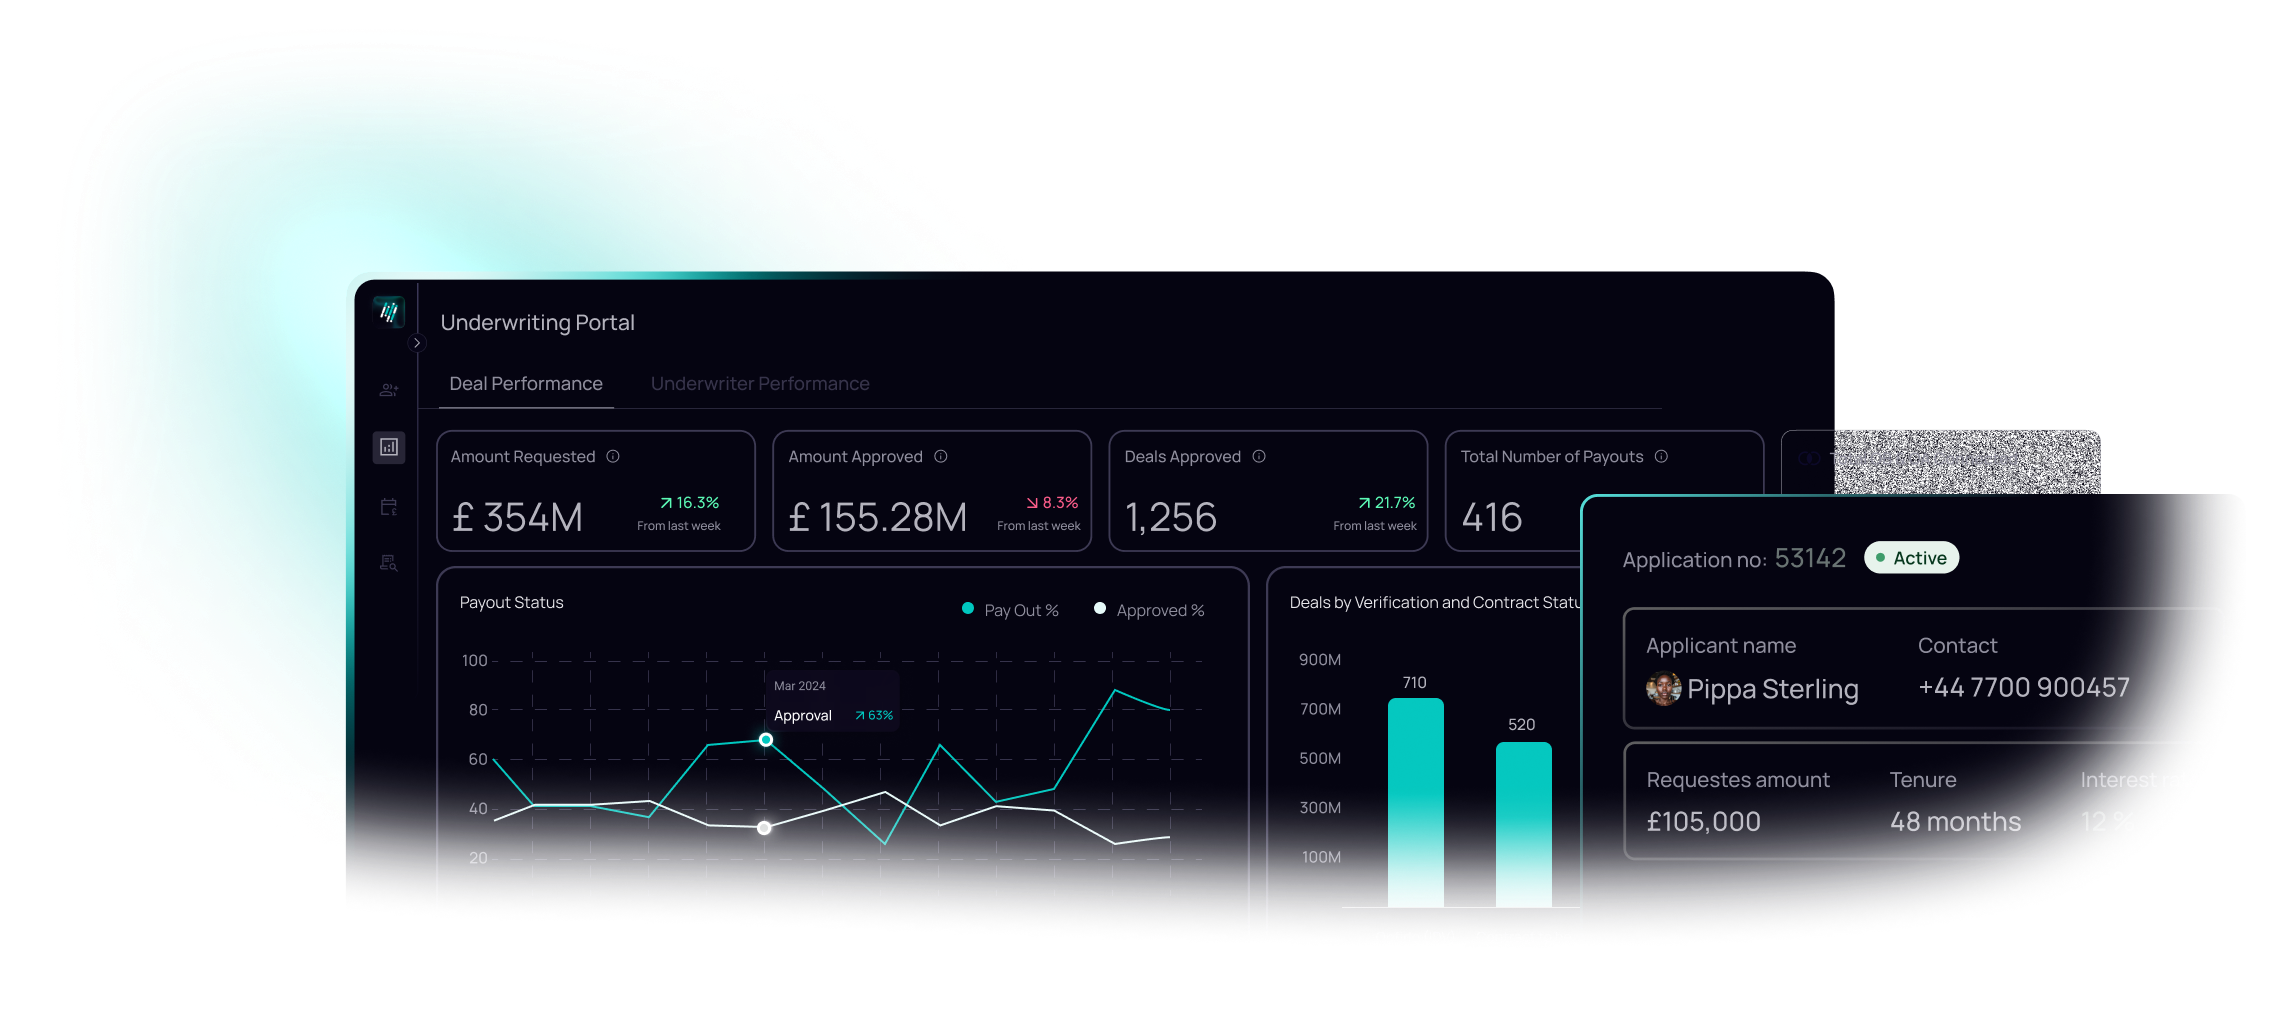Click the teal bar labeled 710

click(x=1415, y=802)
